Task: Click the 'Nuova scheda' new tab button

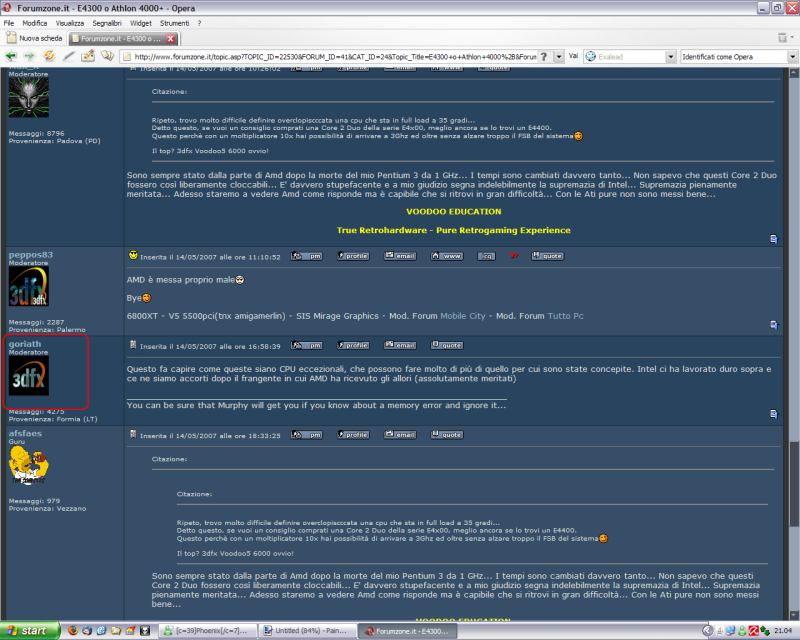Action: [x=35, y=39]
